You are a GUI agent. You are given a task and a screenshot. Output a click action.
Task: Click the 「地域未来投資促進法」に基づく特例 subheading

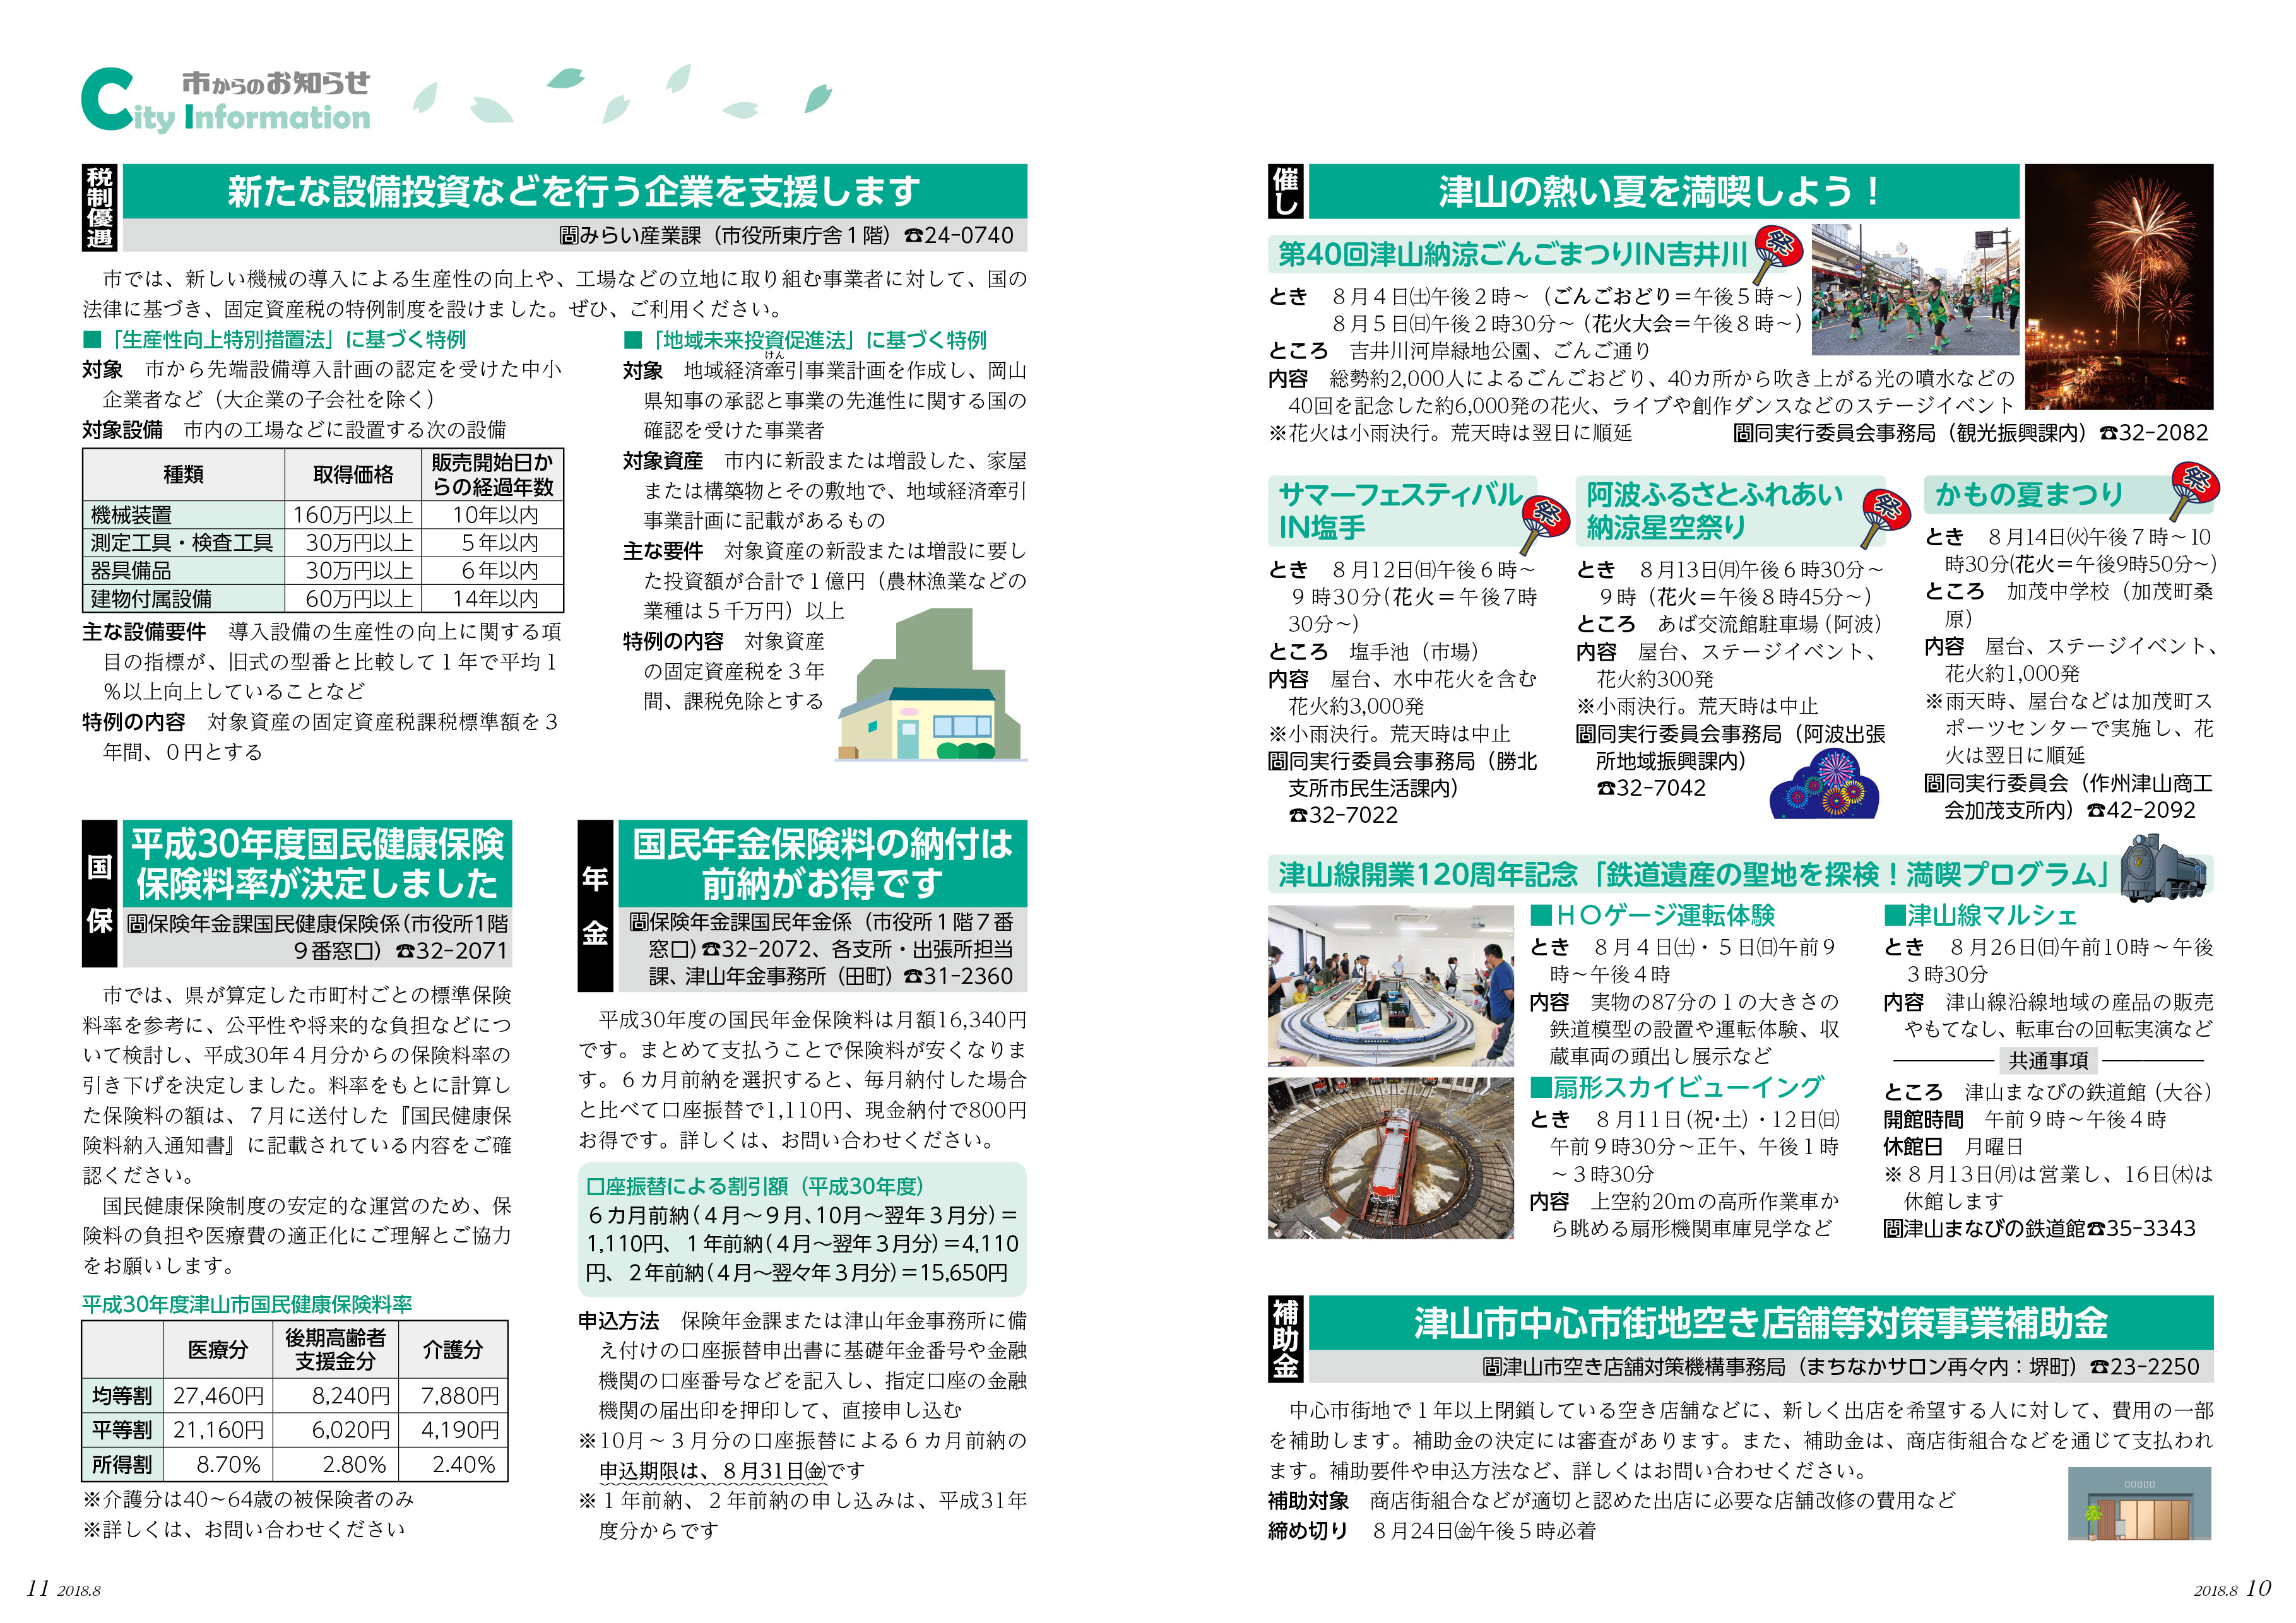[x=805, y=340]
